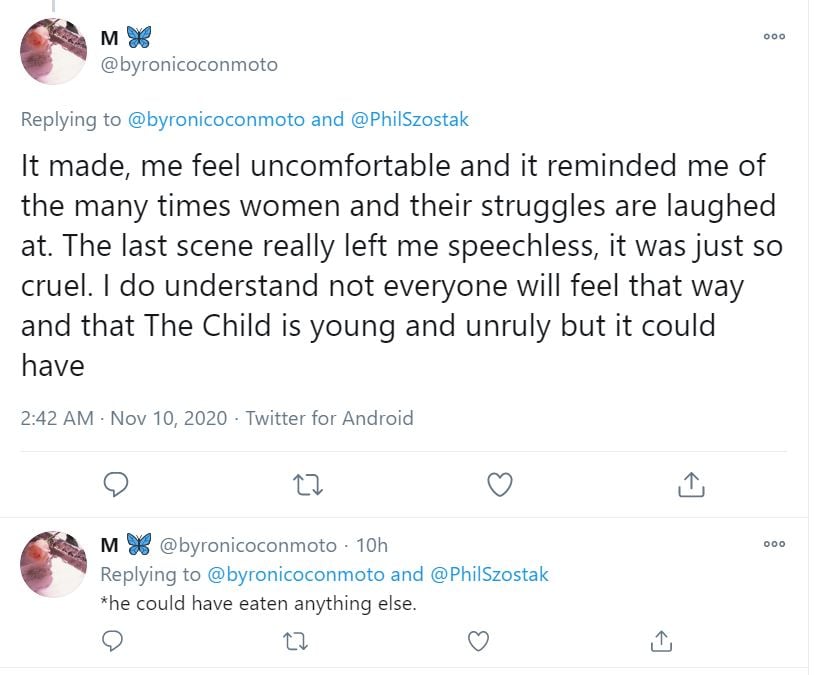Open the main tweet's display name 'M'

pyautogui.click(x=108, y=37)
